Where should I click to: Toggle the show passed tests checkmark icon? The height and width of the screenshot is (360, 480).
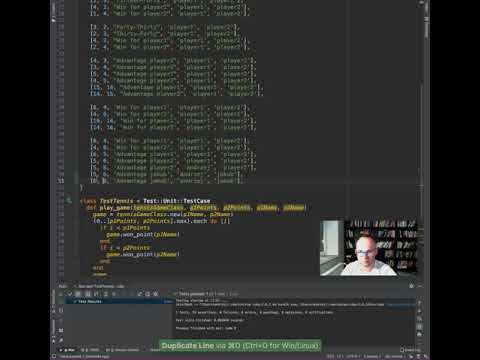(x=70, y=294)
